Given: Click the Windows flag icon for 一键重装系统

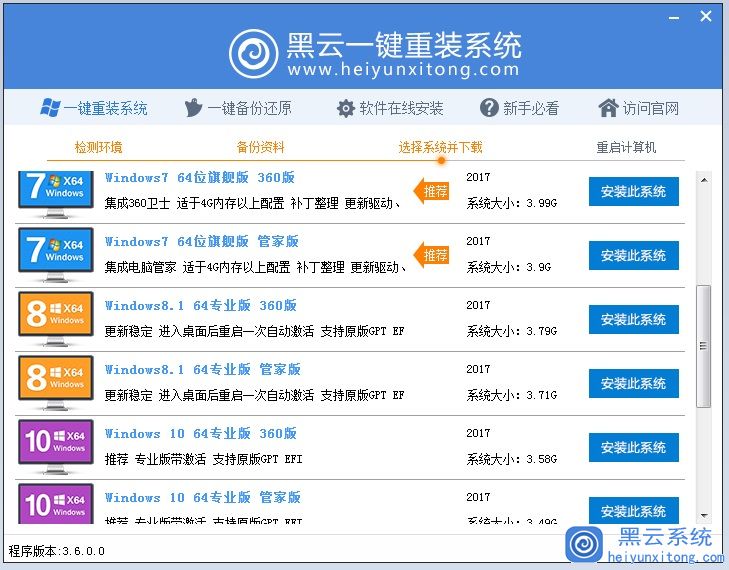Looking at the screenshot, I should tap(50, 108).
